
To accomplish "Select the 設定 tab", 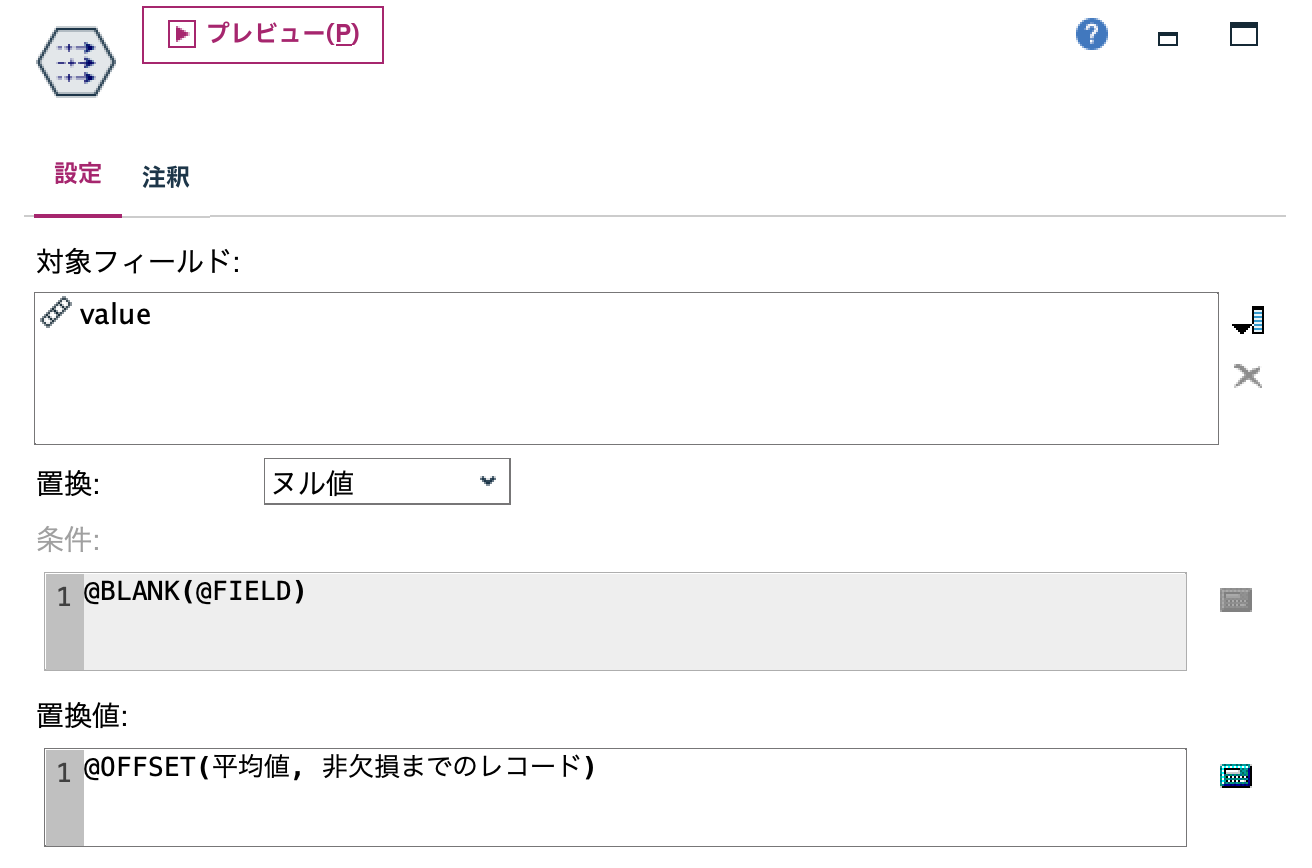I will point(77,176).
